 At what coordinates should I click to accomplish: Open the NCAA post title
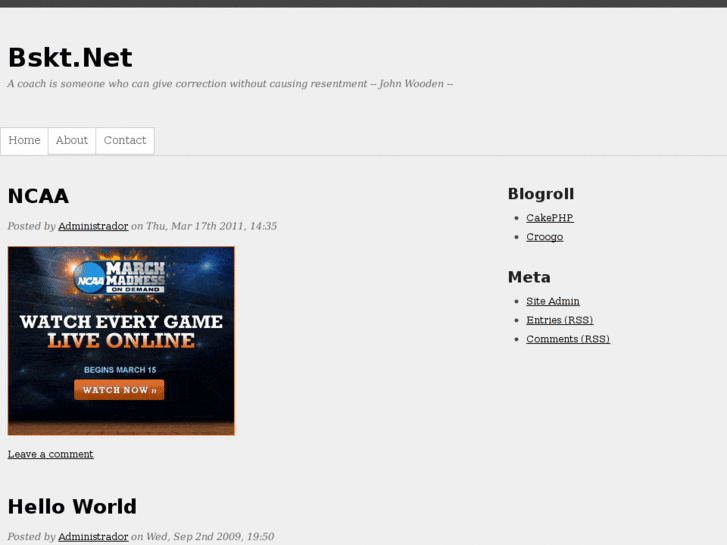click(x=38, y=196)
